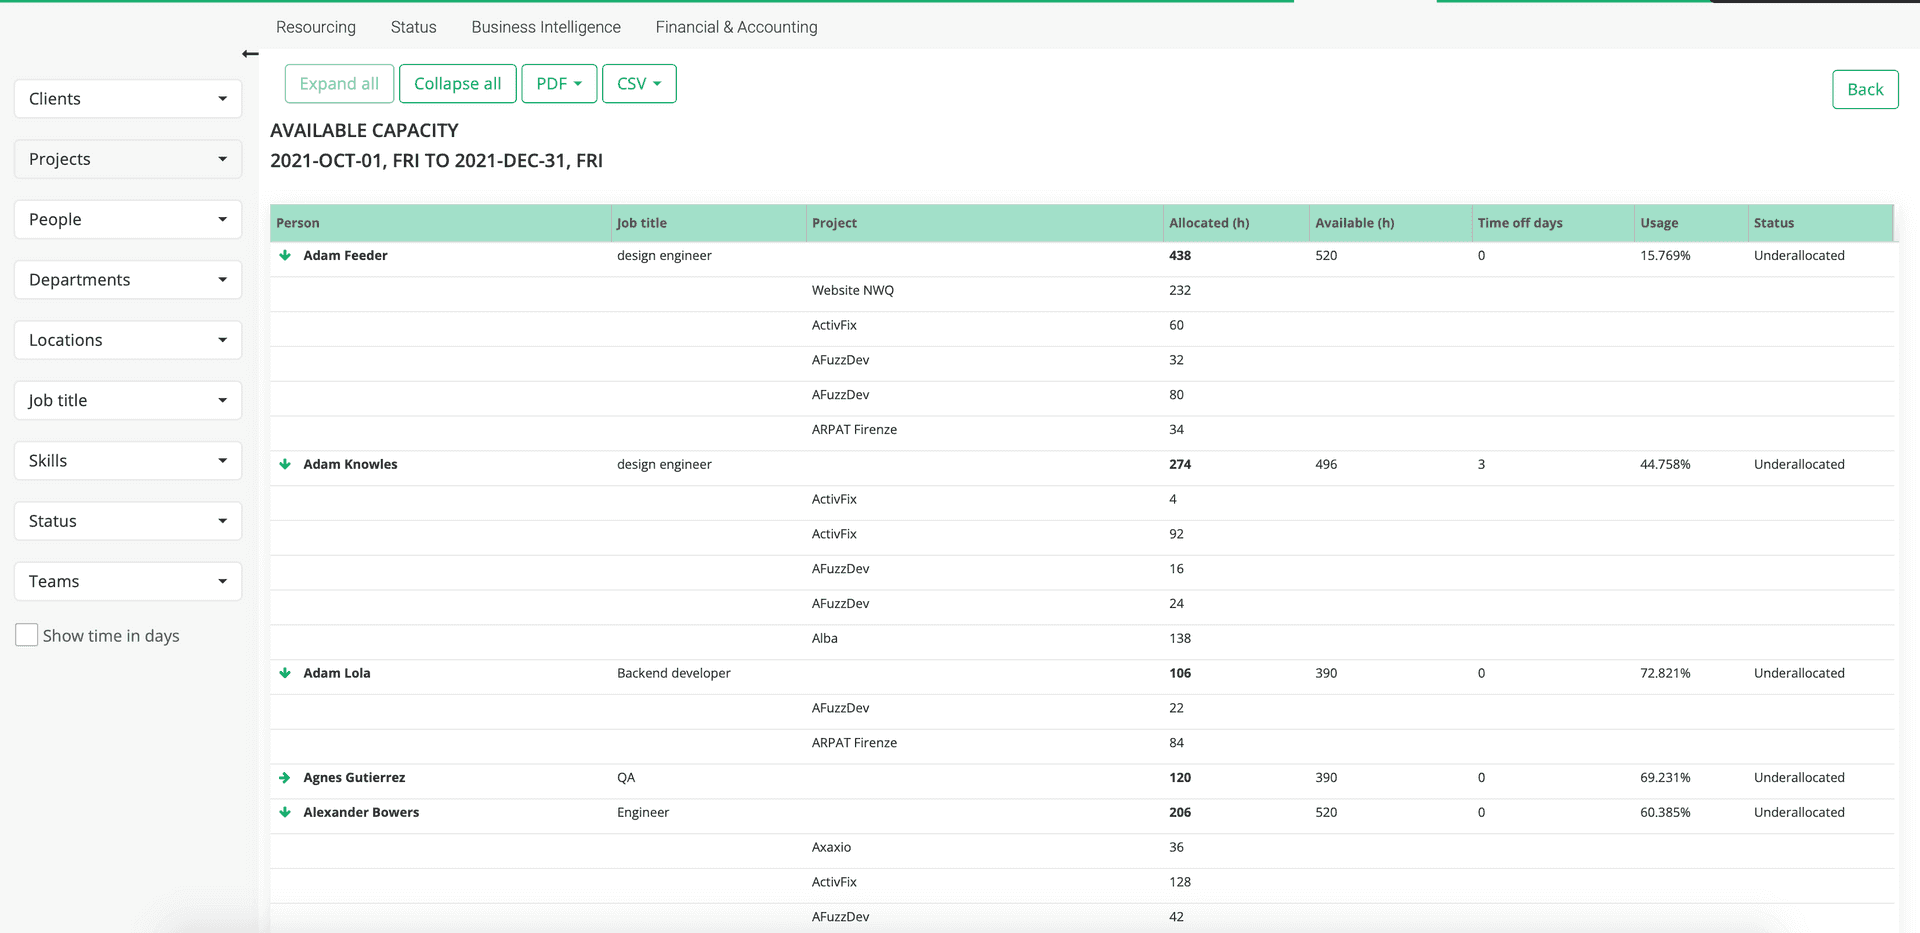This screenshot has height=933, width=1920.
Task: Open the CSV export dropdown
Action: pos(639,84)
